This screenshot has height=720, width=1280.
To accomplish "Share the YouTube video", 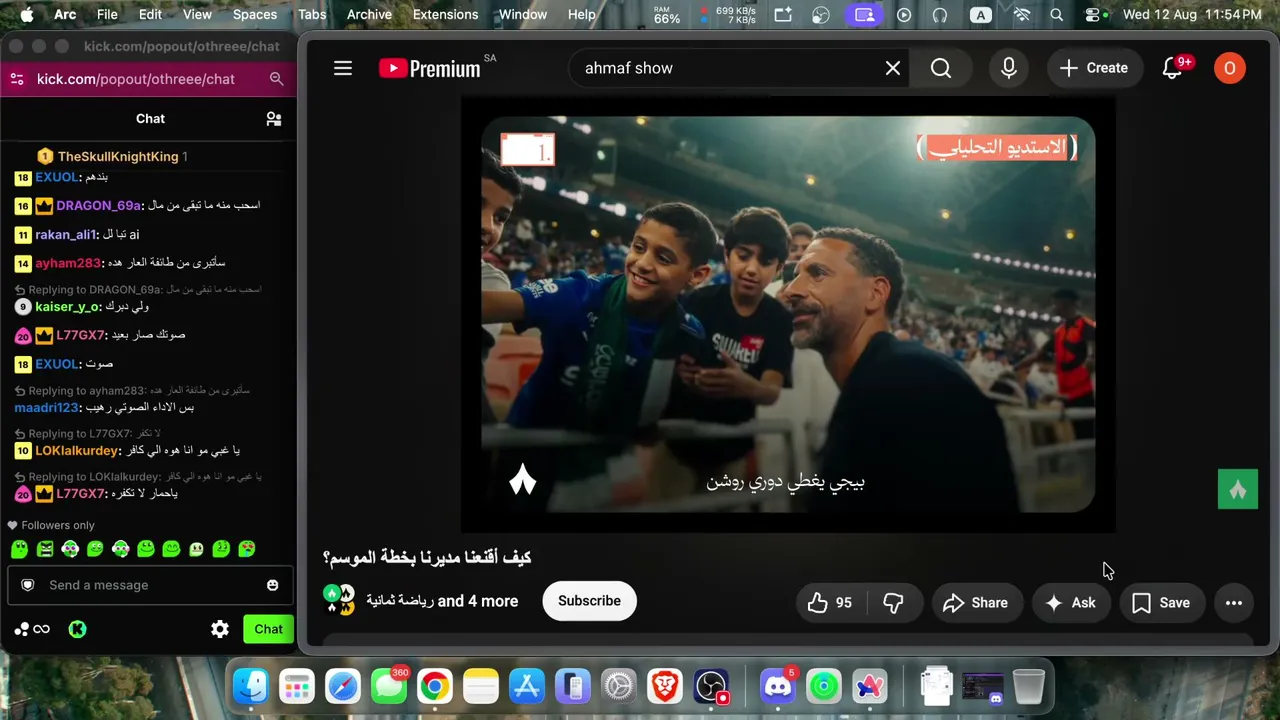I will tap(976, 603).
